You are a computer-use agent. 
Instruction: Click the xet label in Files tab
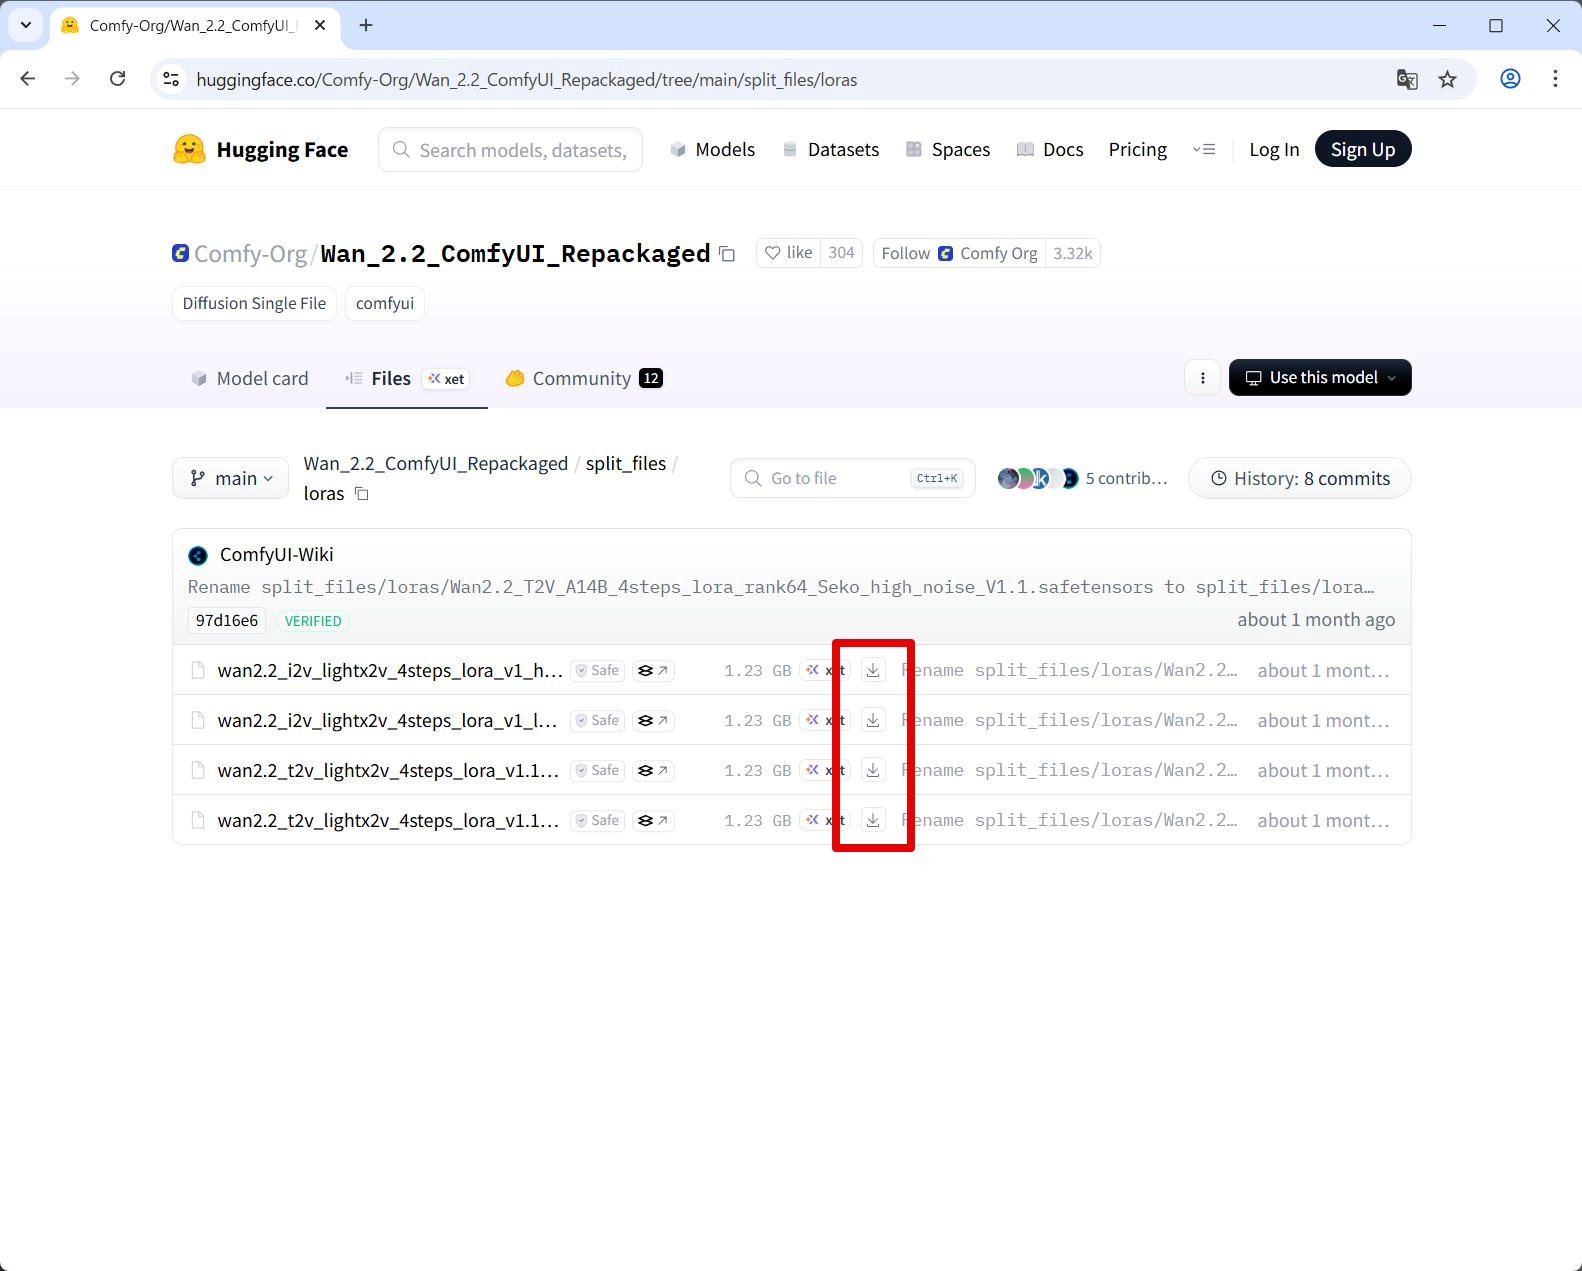[446, 378]
